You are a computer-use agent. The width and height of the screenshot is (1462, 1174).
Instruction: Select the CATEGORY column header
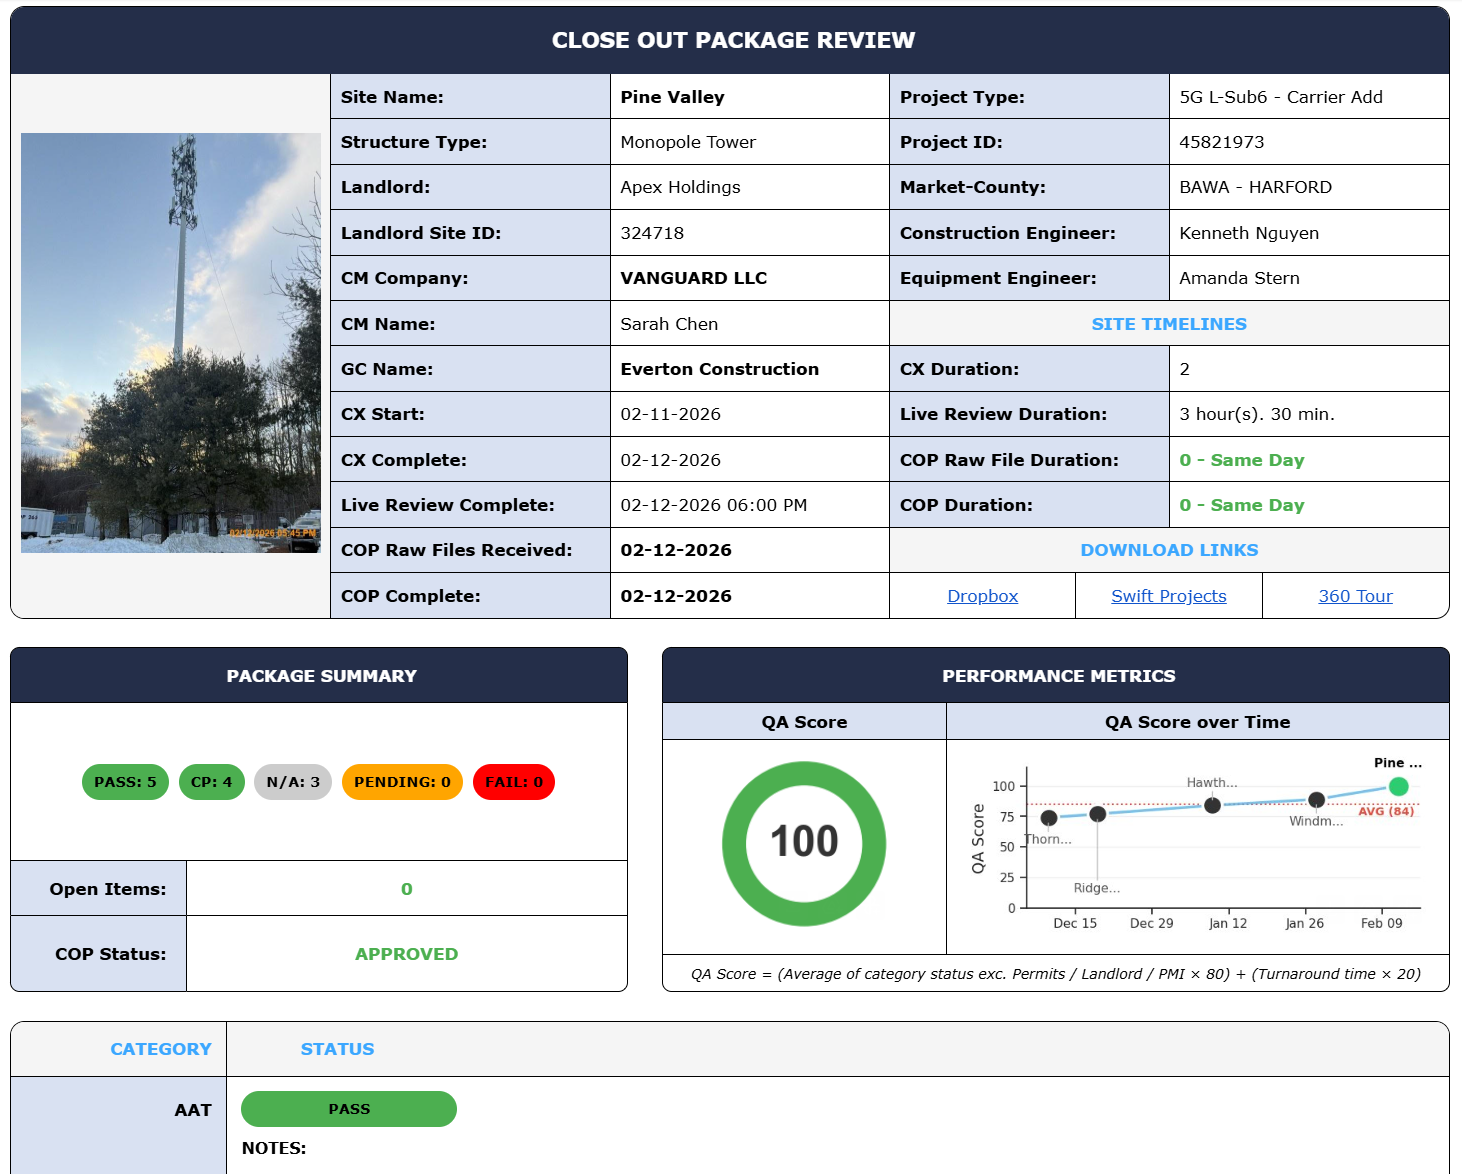[161, 1049]
